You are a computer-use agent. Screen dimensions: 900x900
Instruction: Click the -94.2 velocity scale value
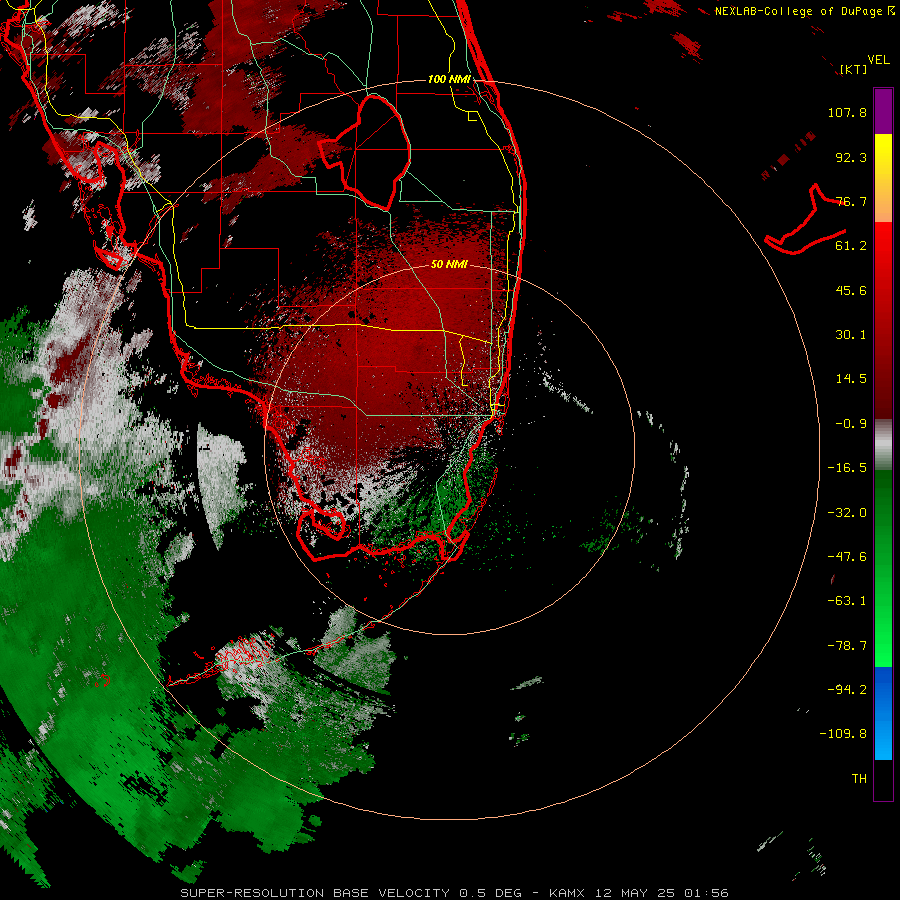pos(847,689)
